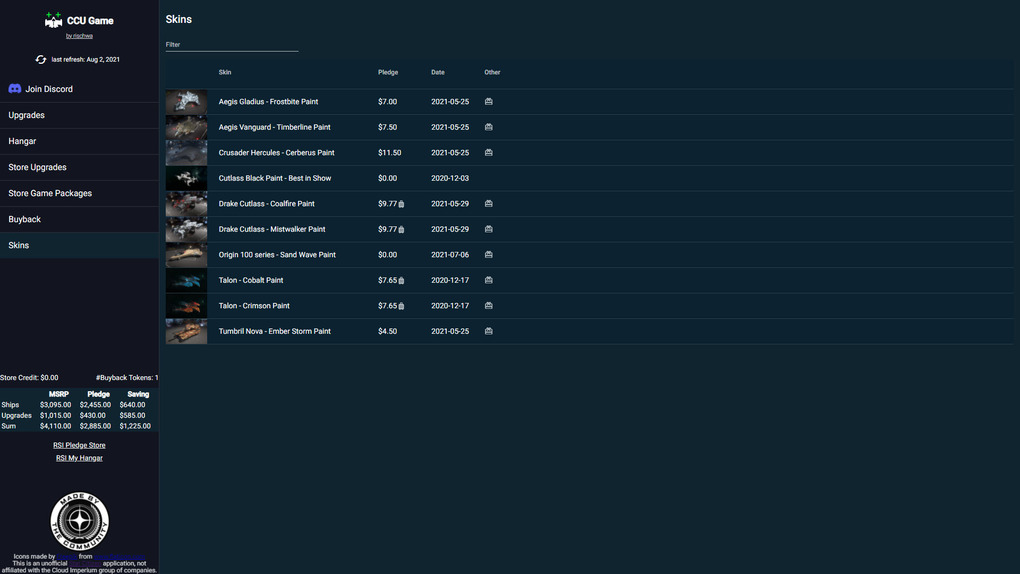
Task: Click pledge price icon on Drake Cutlass Coalfire row
Action: [x=402, y=204]
